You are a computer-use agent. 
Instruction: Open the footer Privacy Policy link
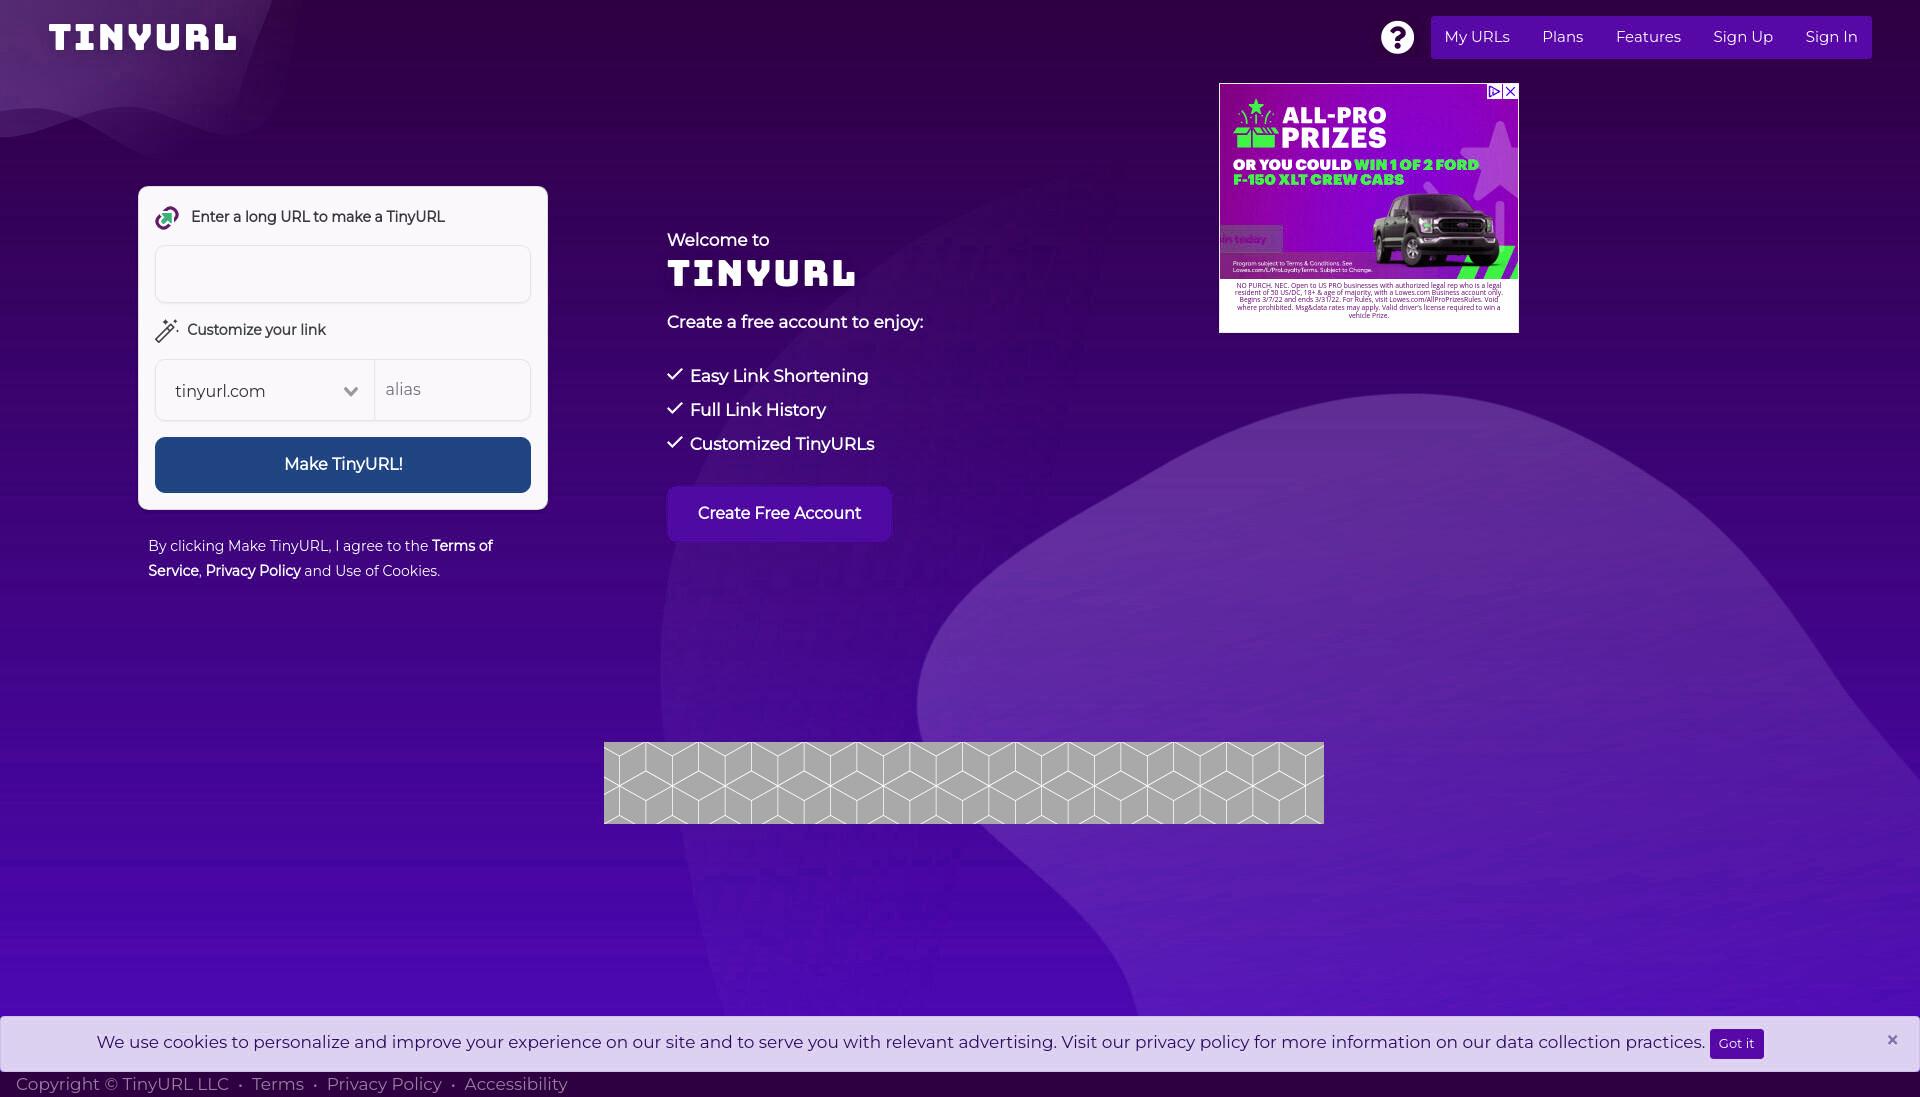click(x=384, y=1084)
